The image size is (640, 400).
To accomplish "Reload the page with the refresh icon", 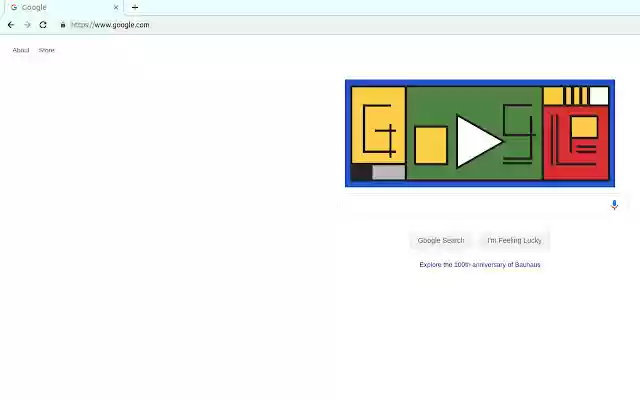I will (43, 25).
